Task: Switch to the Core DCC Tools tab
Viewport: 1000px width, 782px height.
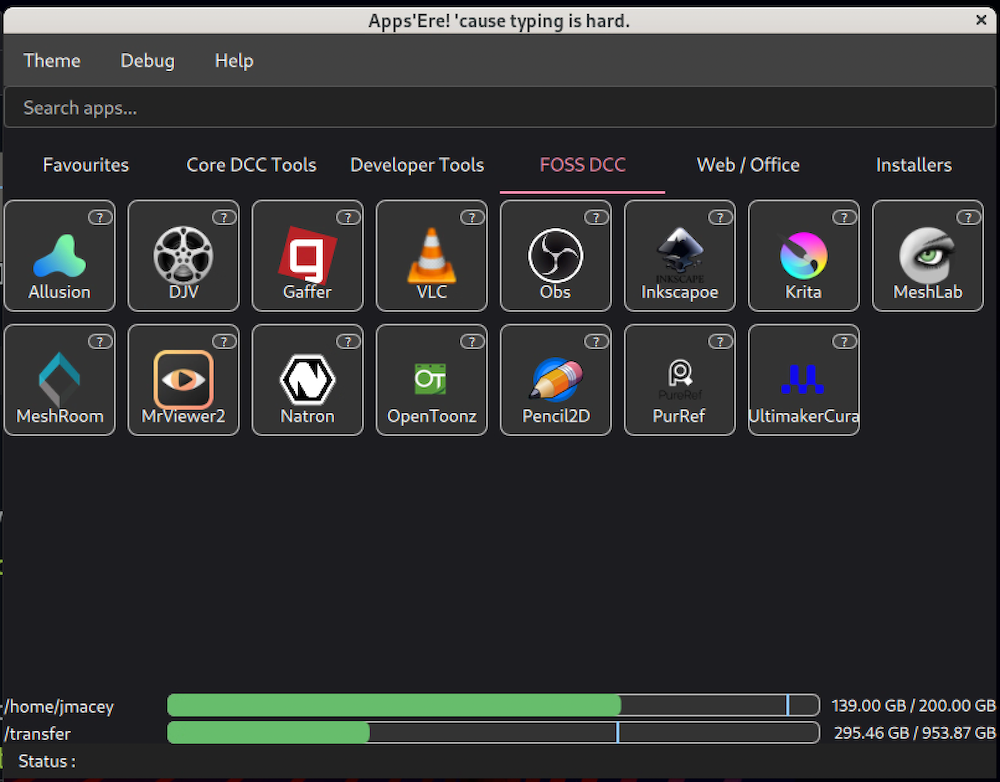Action: click(251, 165)
